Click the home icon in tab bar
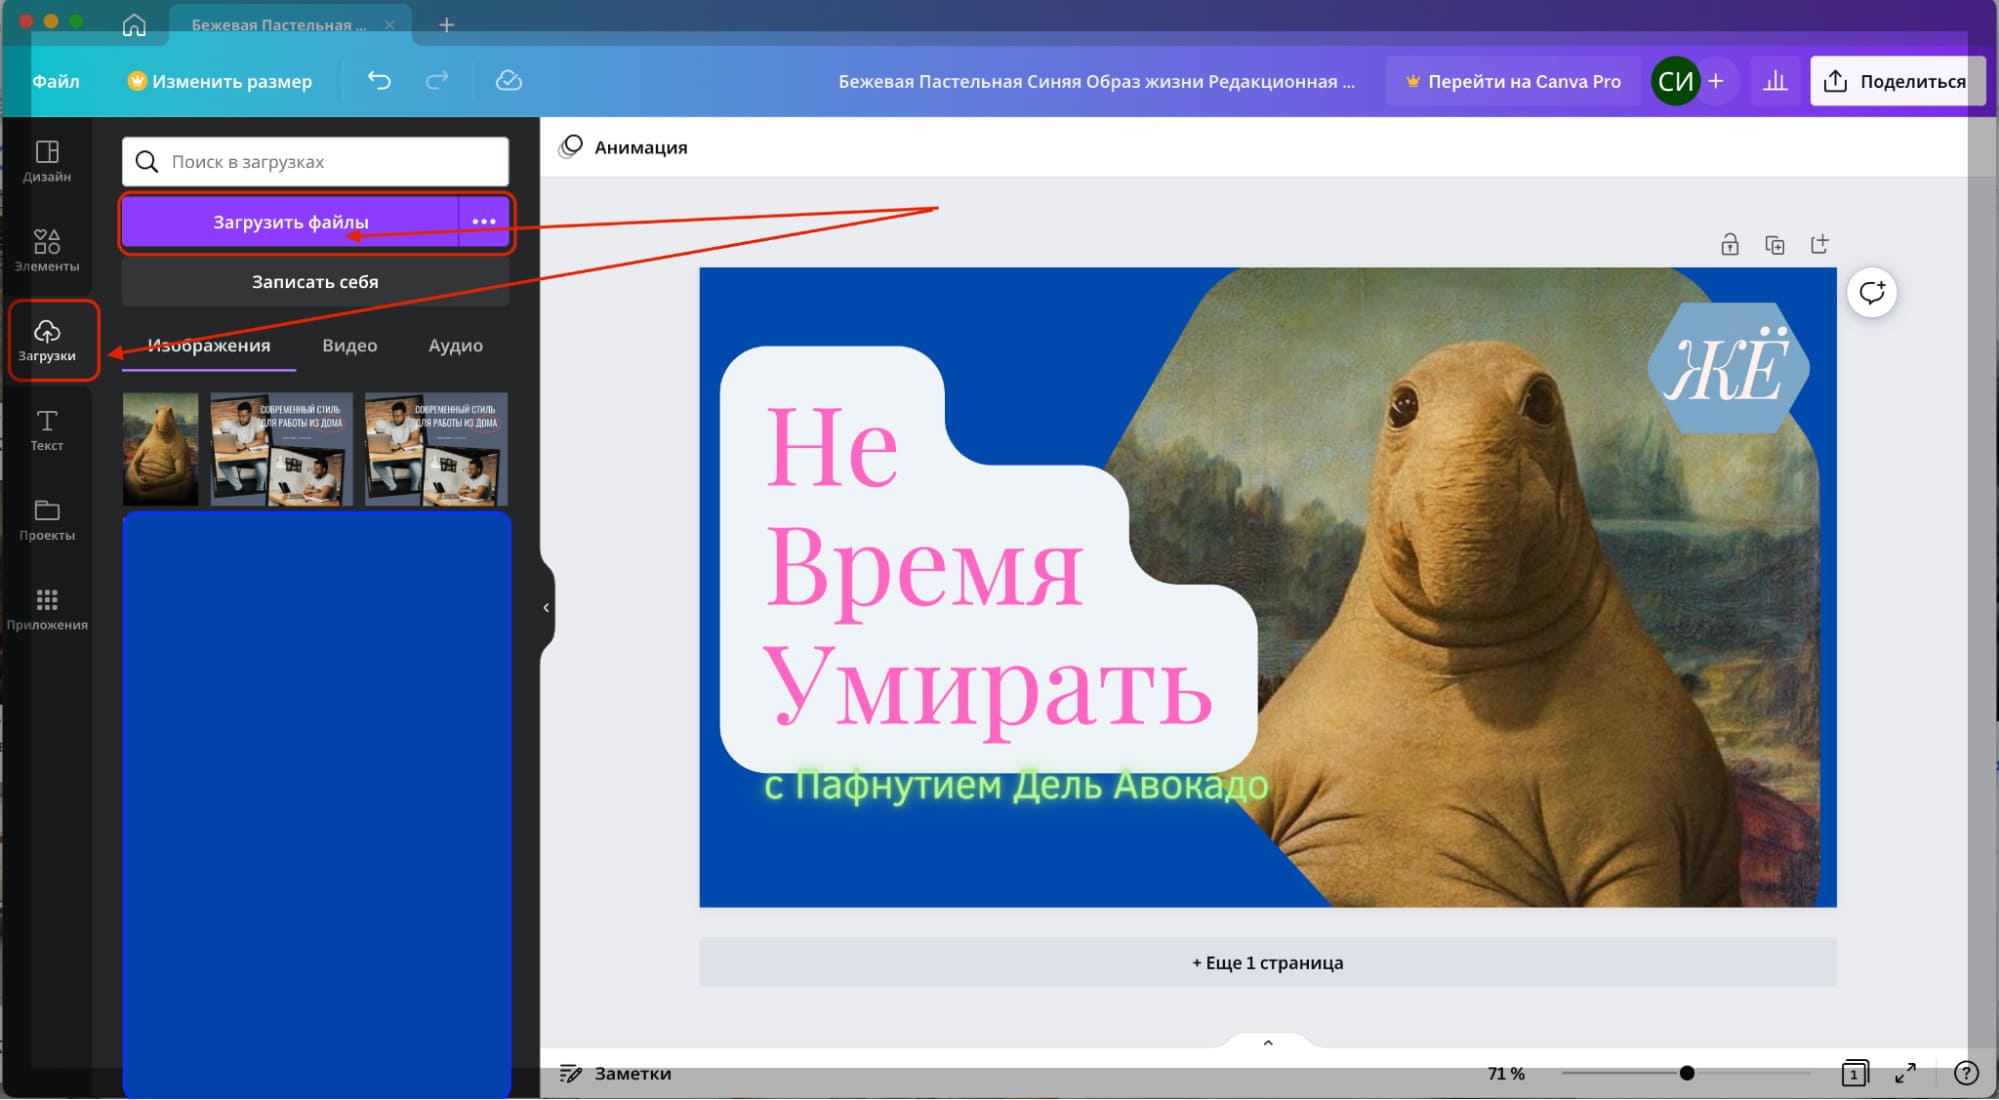1999x1100 pixels. [134, 24]
